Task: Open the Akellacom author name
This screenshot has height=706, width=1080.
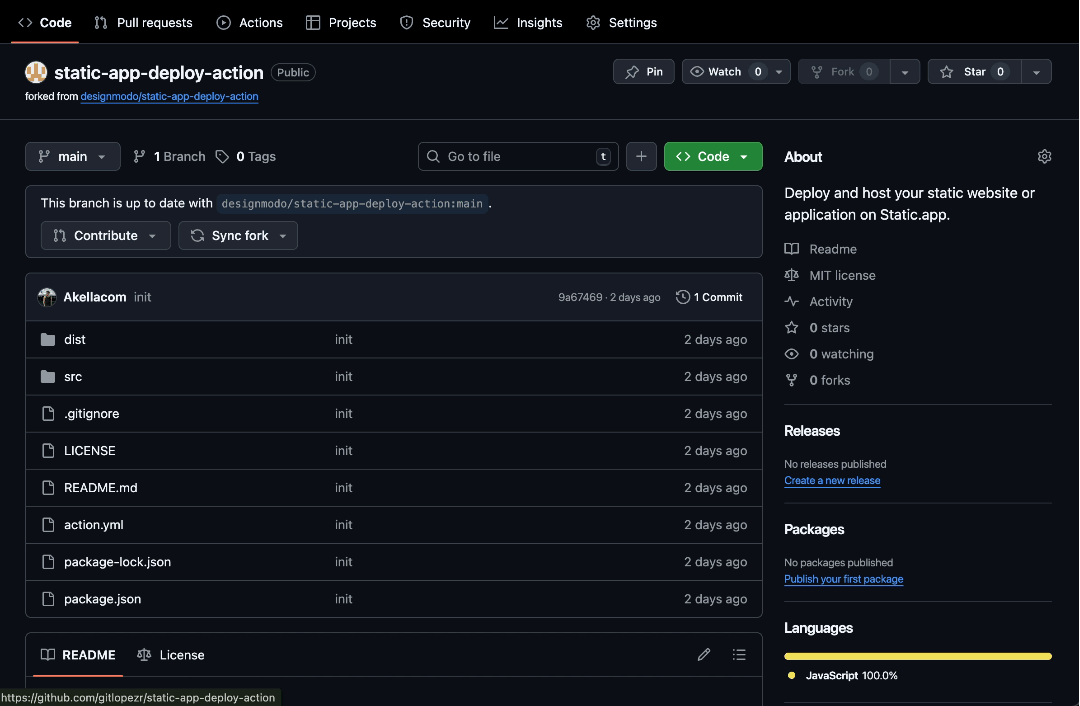Action: coord(95,297)
